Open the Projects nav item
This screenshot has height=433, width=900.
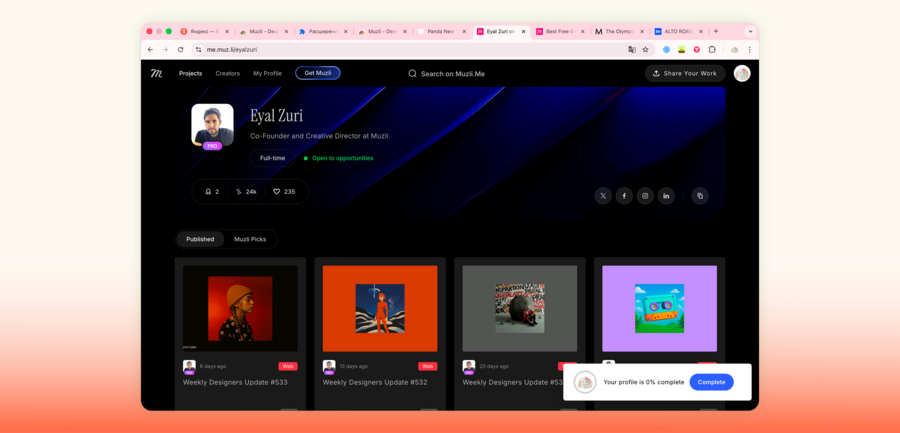tap(191, 74)
